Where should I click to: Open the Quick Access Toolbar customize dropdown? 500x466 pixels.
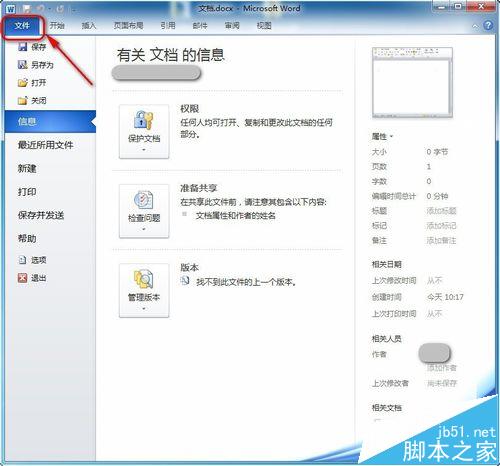click(x=74, y=9)
